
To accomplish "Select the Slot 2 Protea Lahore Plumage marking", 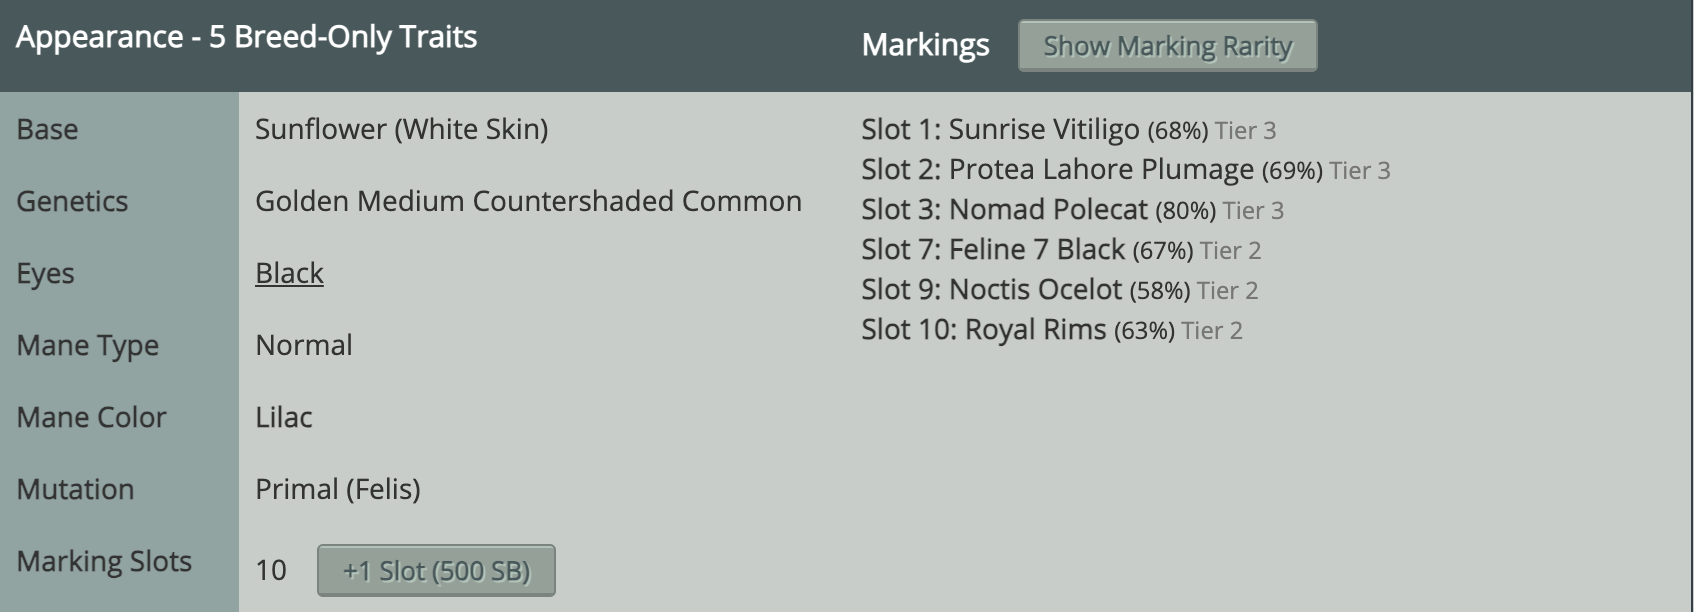I will (1100, 170).
